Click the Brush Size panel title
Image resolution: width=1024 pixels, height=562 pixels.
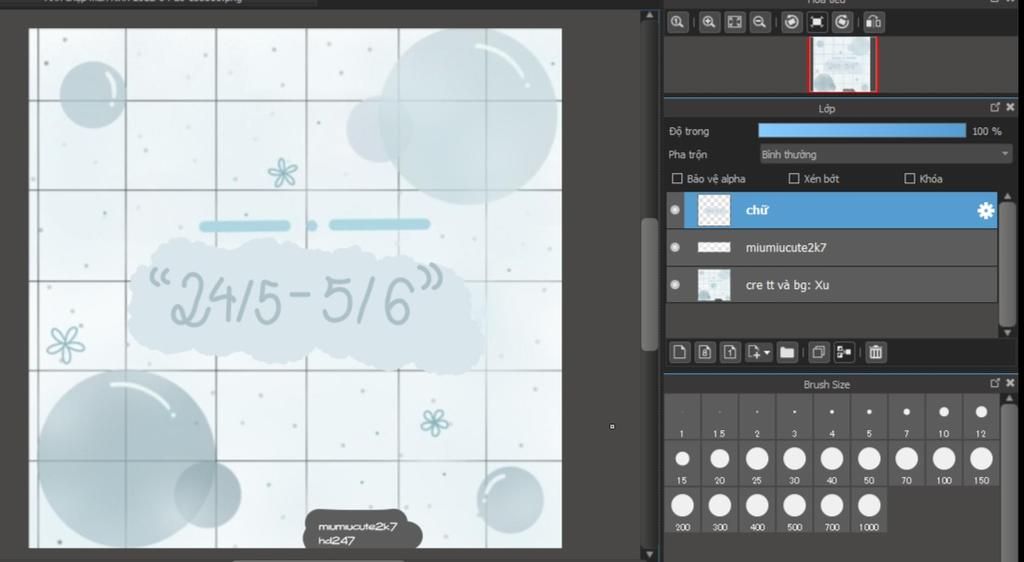pos(826,384)
